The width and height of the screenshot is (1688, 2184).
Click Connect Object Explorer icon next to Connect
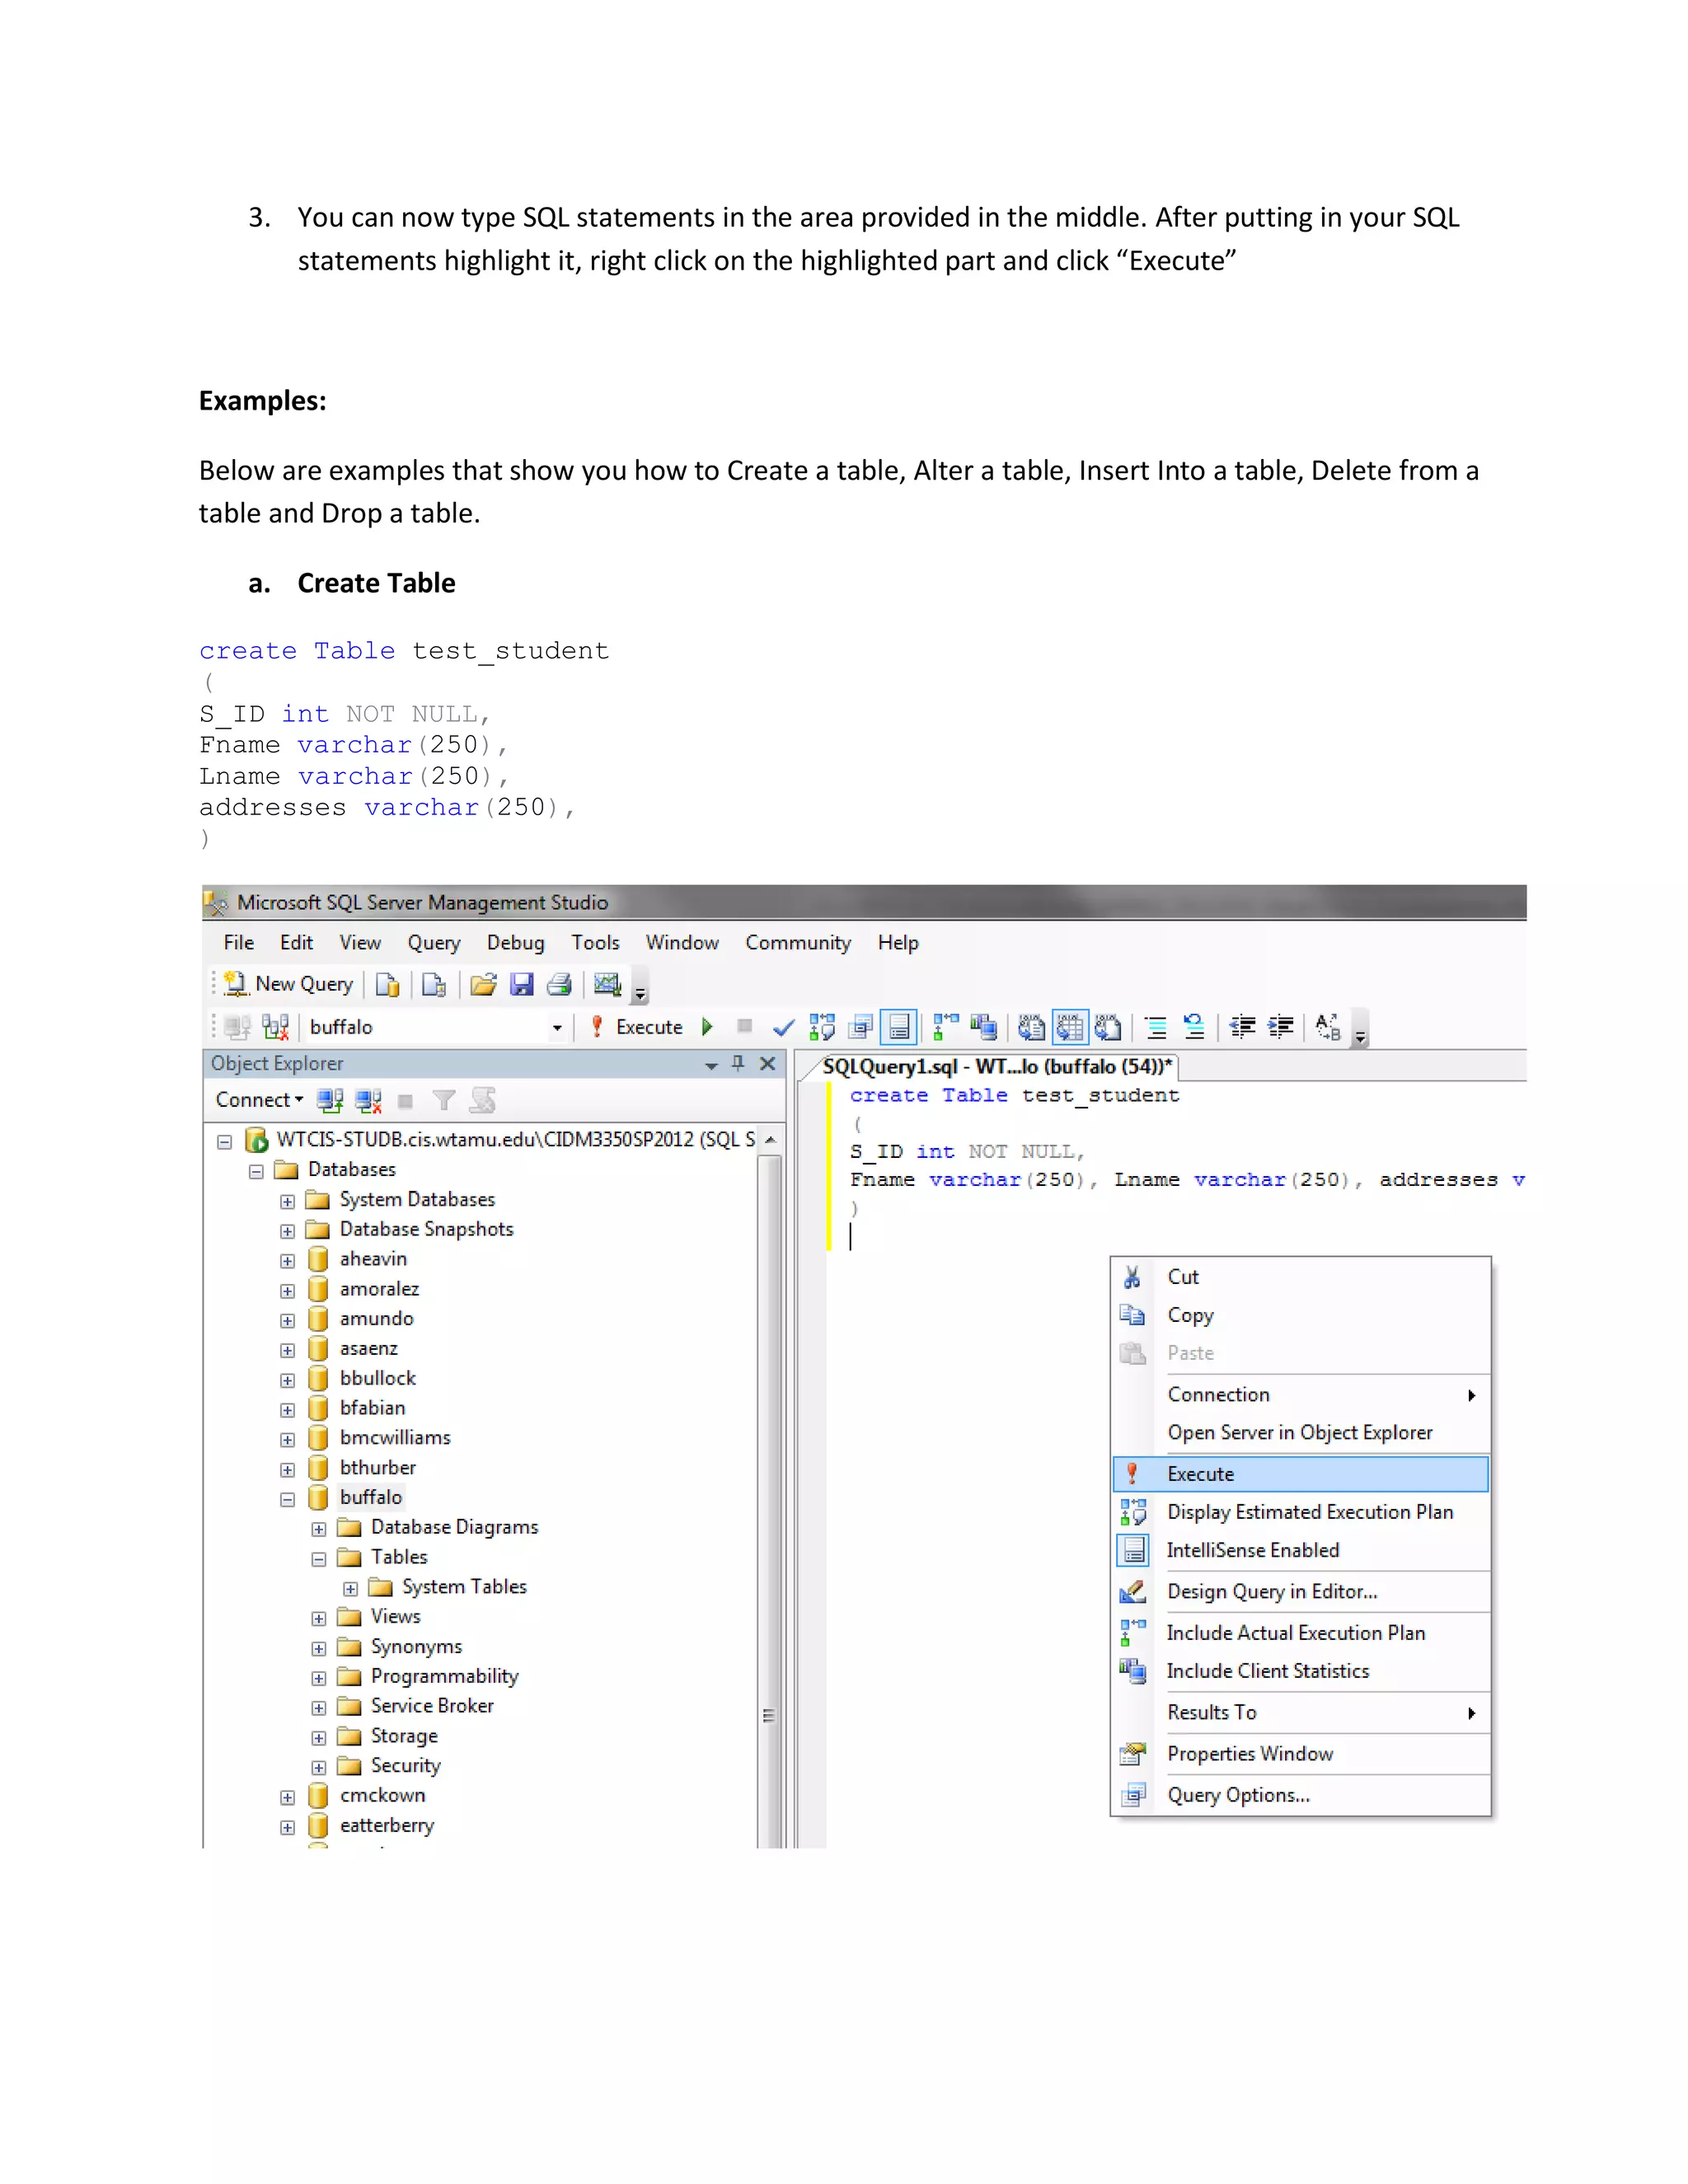pyautogui.click(x=330, y=1101)
